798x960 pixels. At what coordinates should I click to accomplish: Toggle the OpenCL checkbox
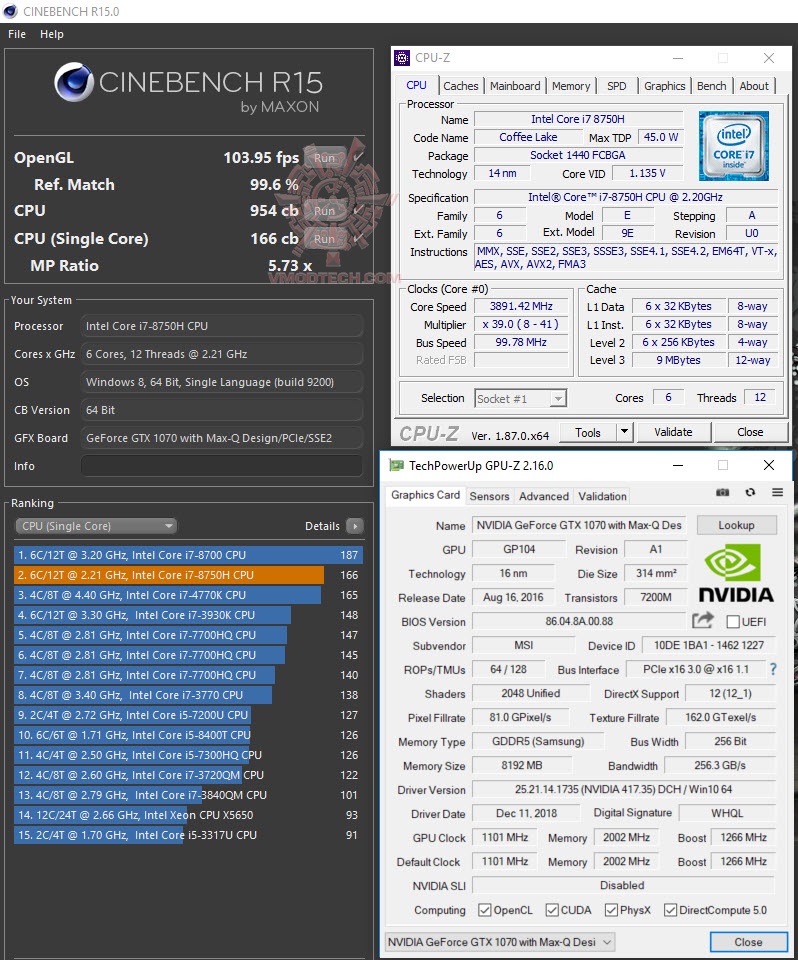click(484, 910)
